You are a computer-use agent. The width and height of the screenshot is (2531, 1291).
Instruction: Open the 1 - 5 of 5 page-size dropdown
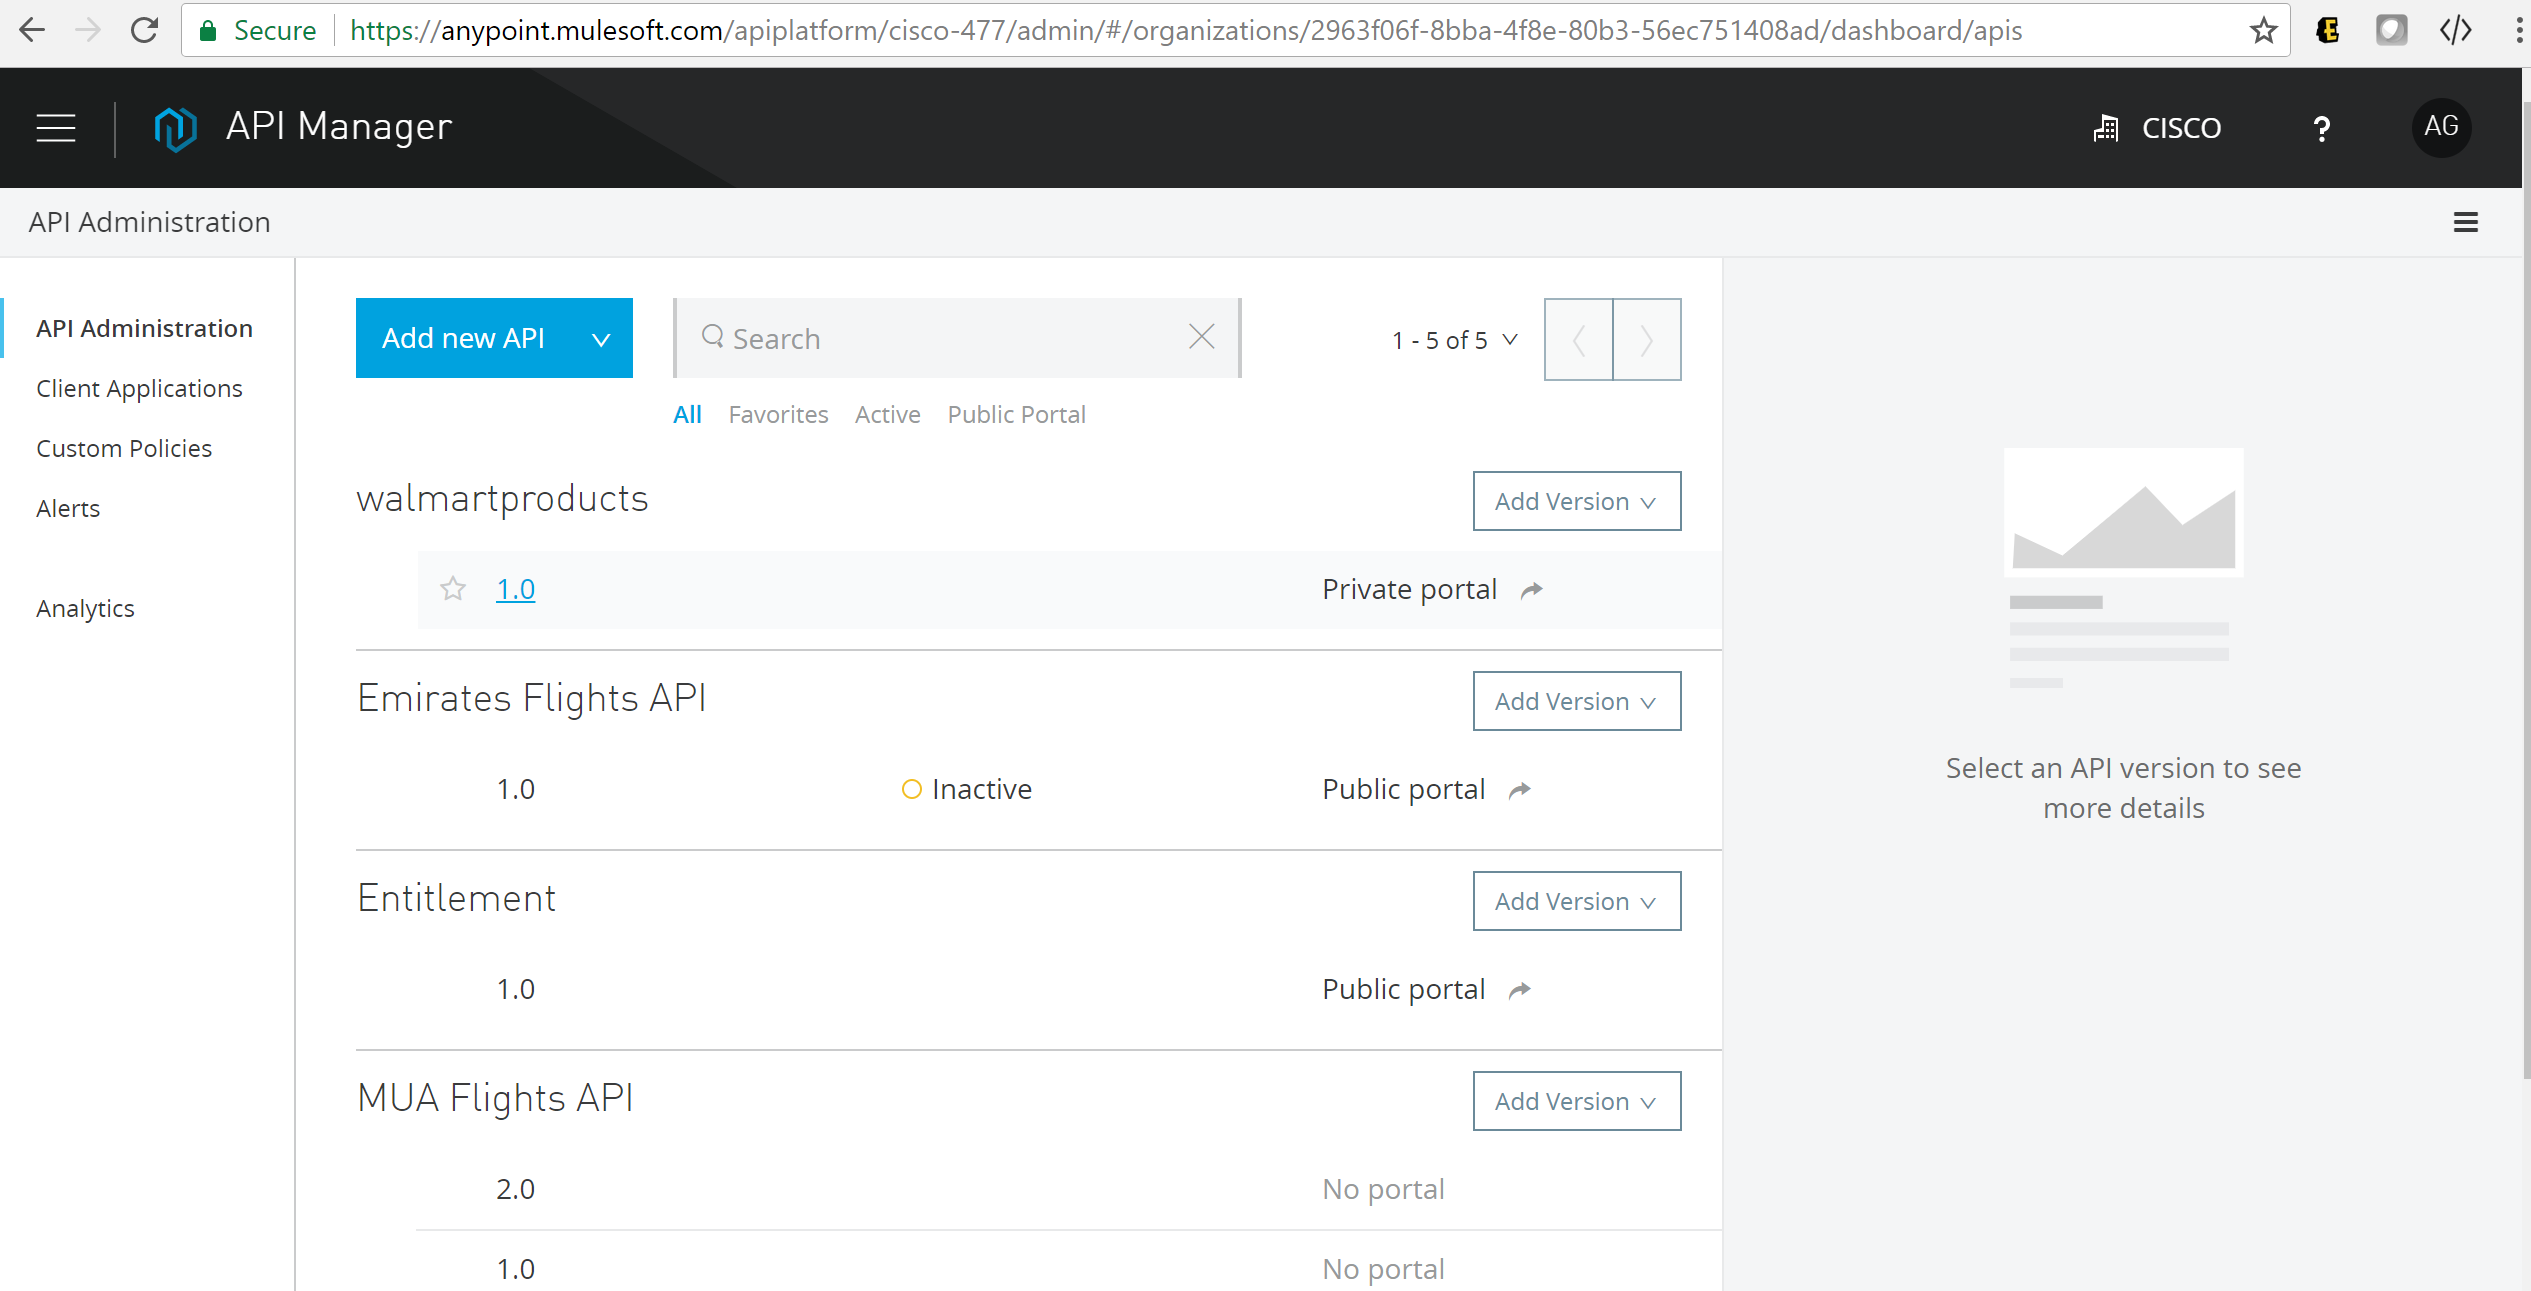click(x=1455, y=341)
